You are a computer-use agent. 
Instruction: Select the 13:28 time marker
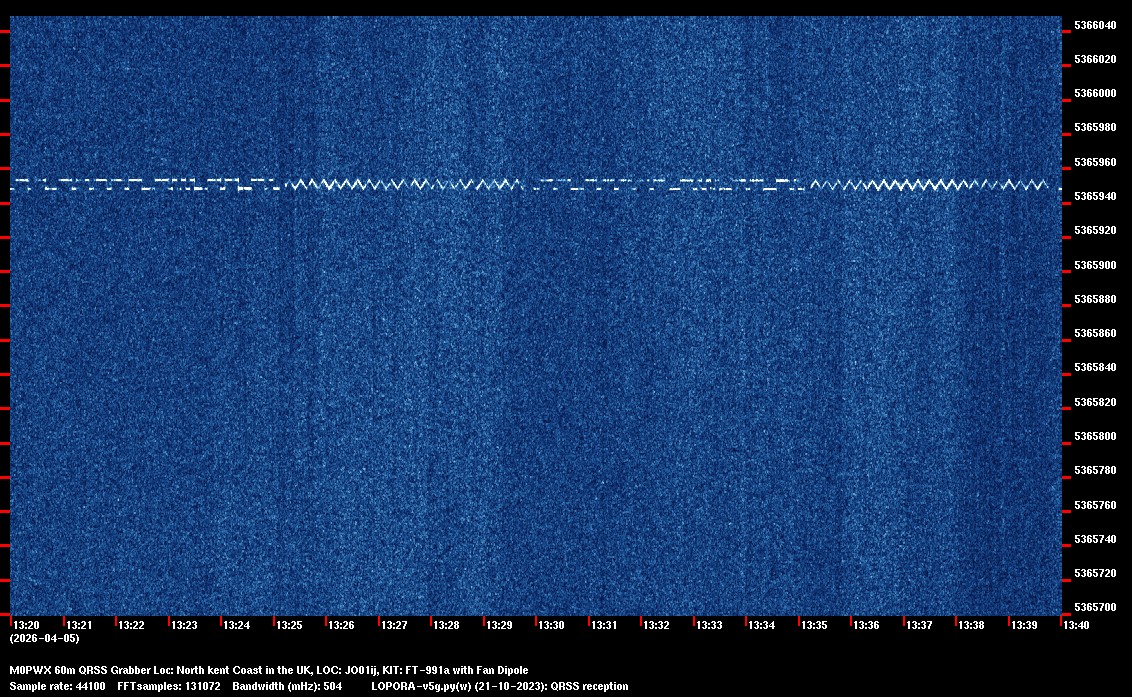(446, 625)
